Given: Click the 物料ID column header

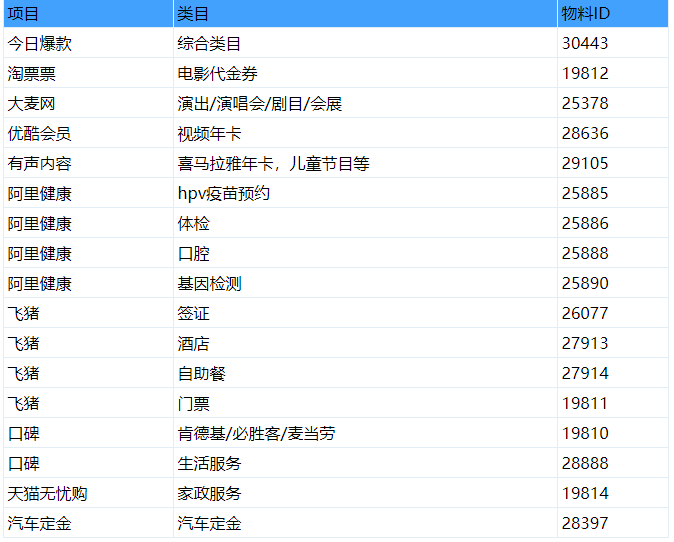Looking at the screenshot, I should pos(613,14).
